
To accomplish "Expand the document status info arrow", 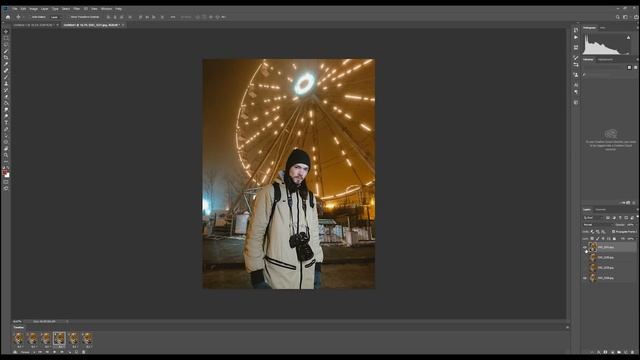I will pyautogui.click(x=67, y=322).
